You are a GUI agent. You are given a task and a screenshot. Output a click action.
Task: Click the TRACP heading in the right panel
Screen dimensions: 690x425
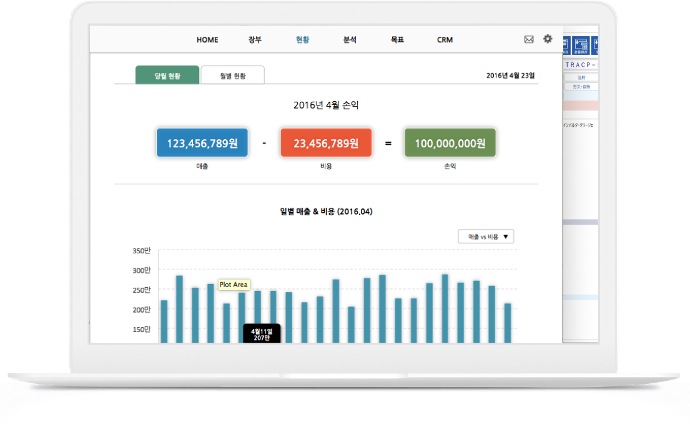(580, 64)
